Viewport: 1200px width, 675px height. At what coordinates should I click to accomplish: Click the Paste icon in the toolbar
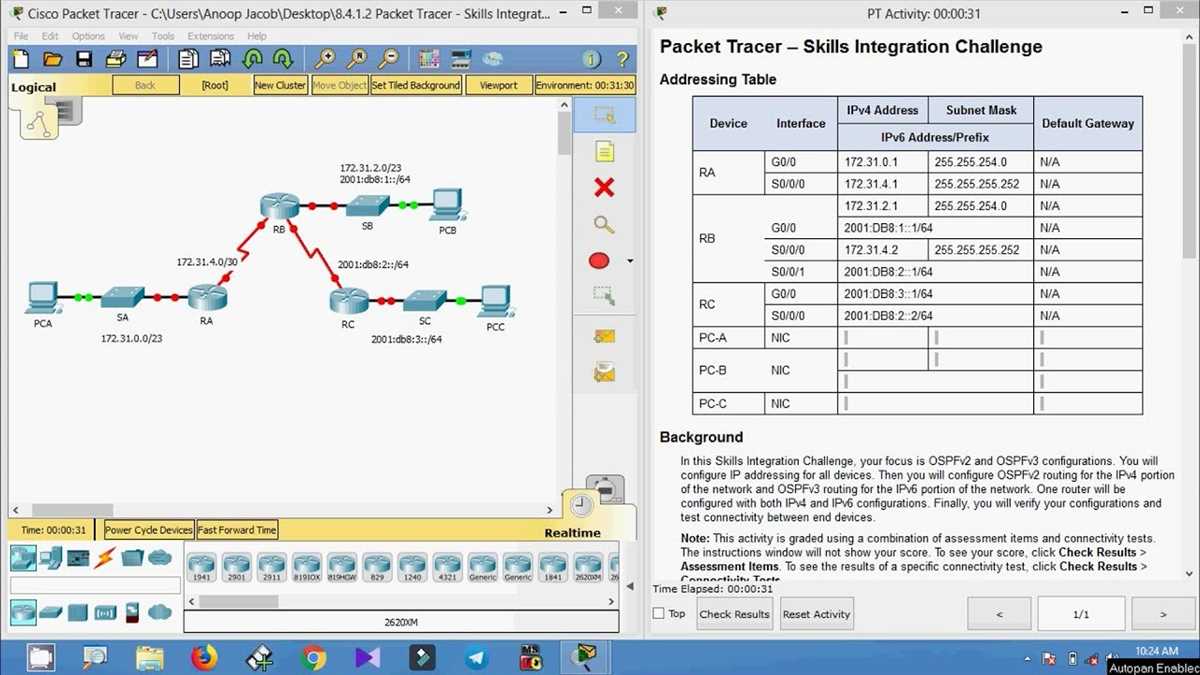219,60
